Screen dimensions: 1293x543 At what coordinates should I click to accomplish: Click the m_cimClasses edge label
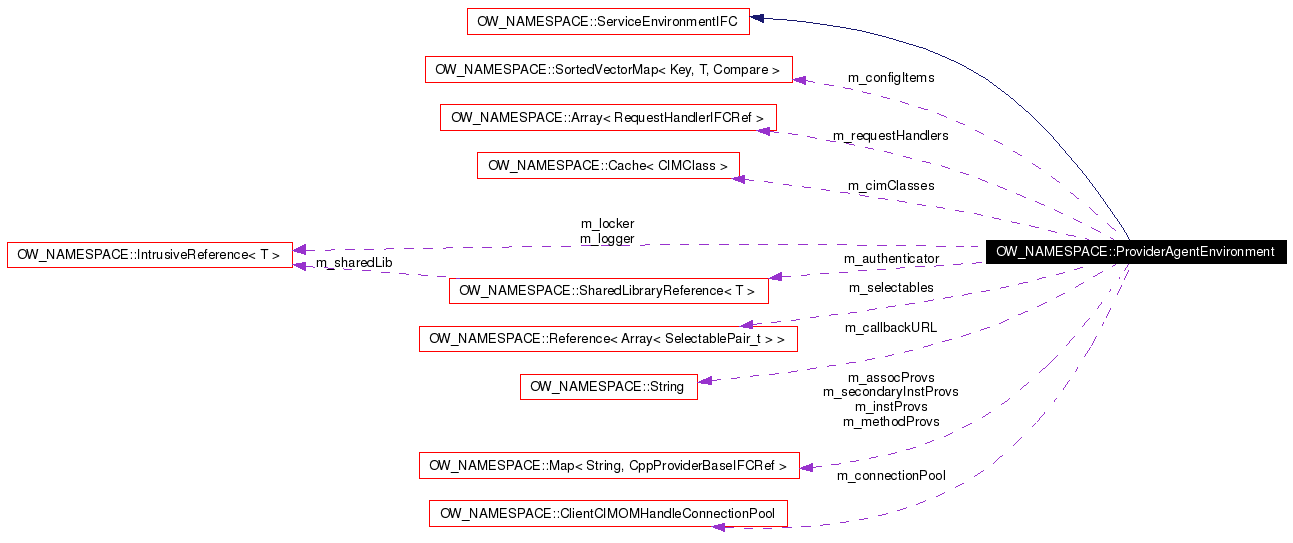[891, 185]
